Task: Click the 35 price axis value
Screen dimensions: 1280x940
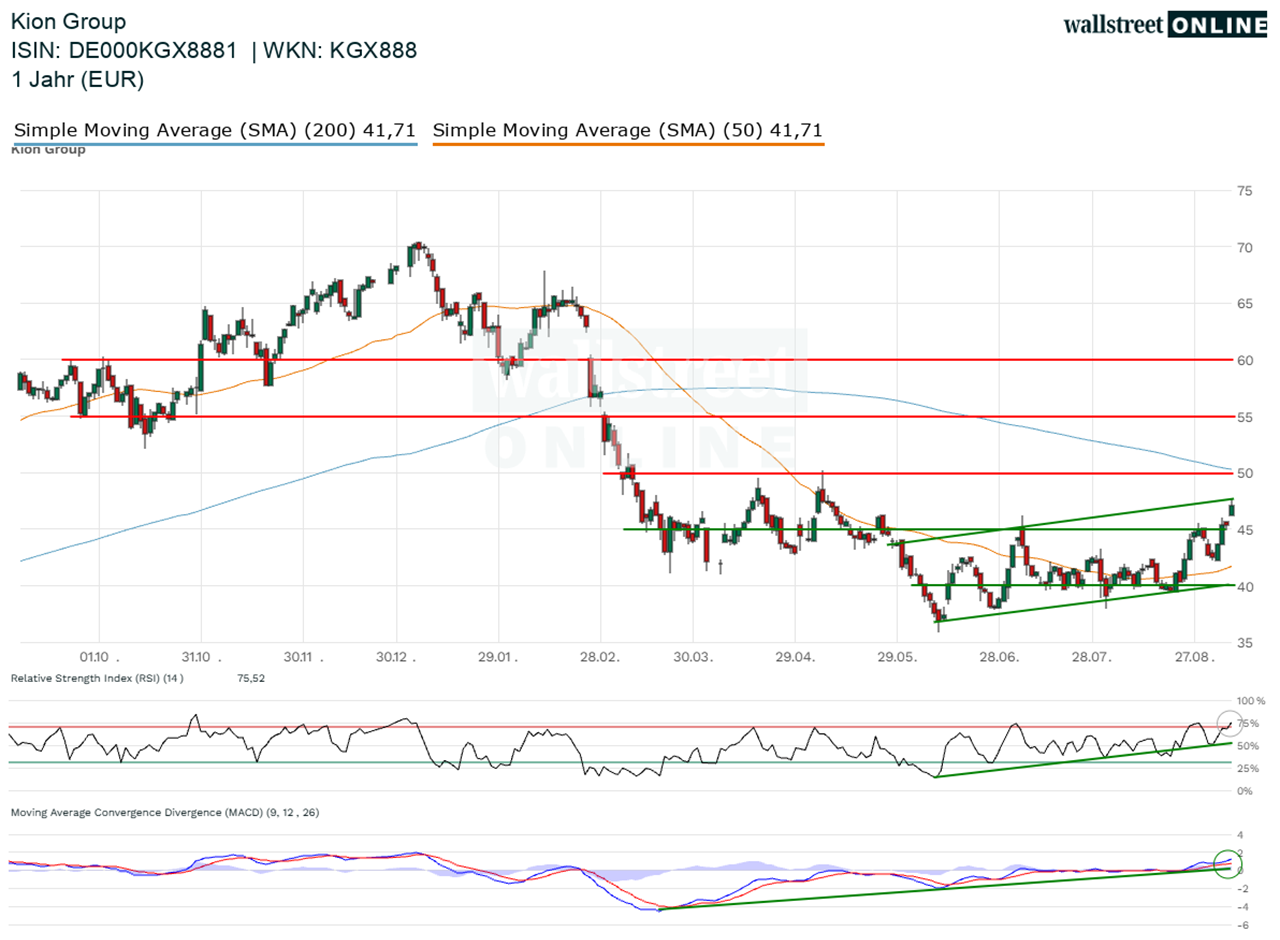Action: pyautogui.click(x=1245, y=643)
